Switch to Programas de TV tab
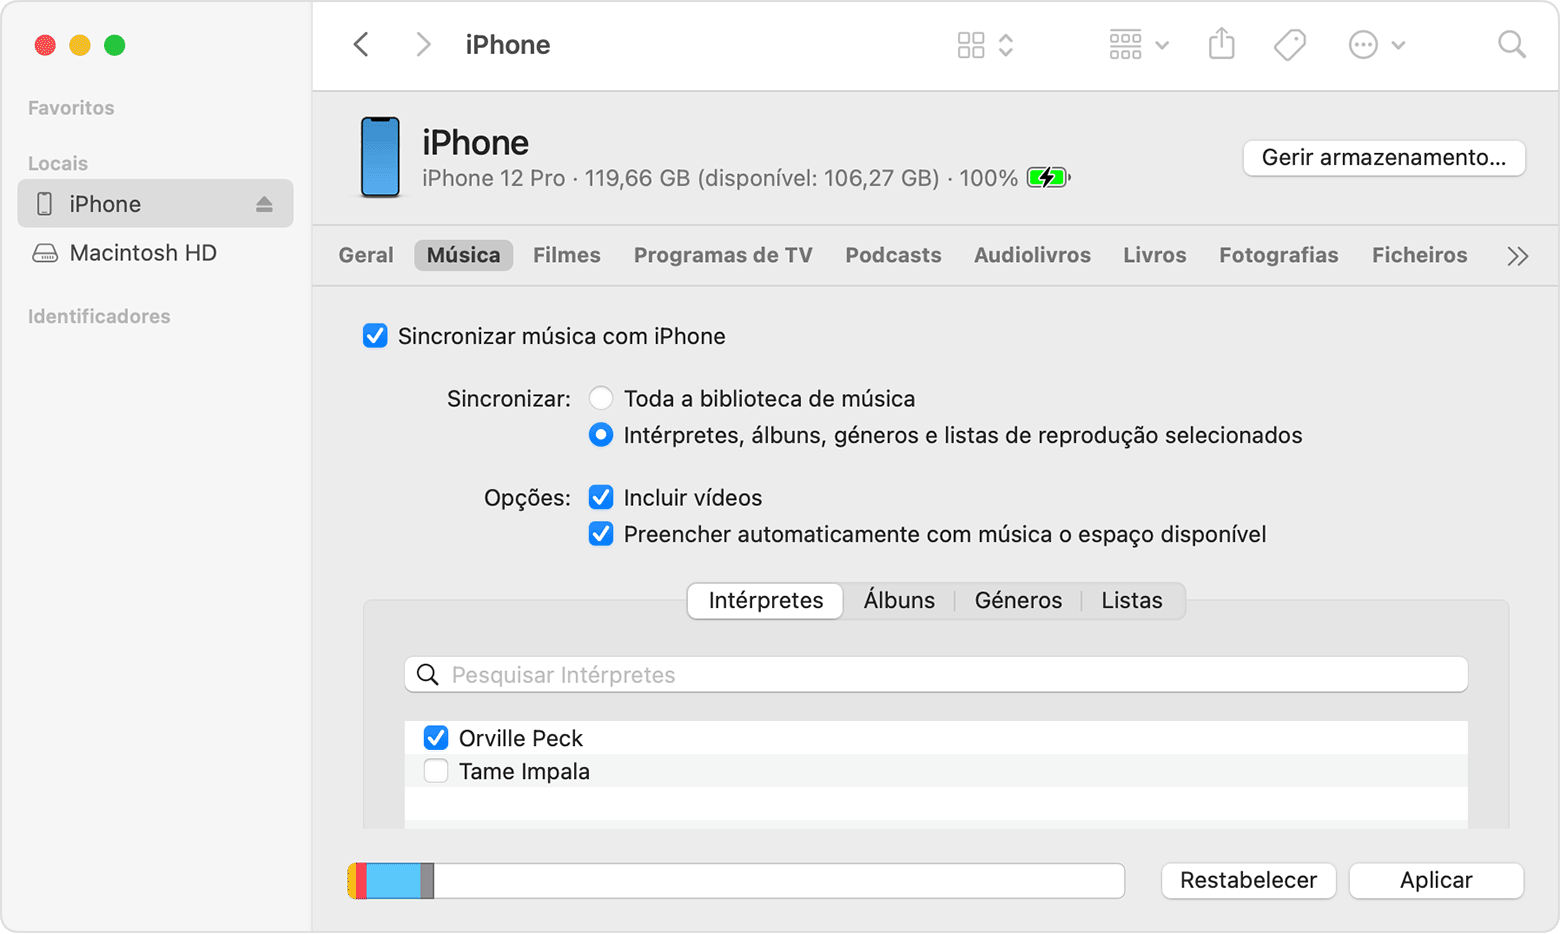The width and height of the screenshot is (1560, 934). tap(723, 255)
